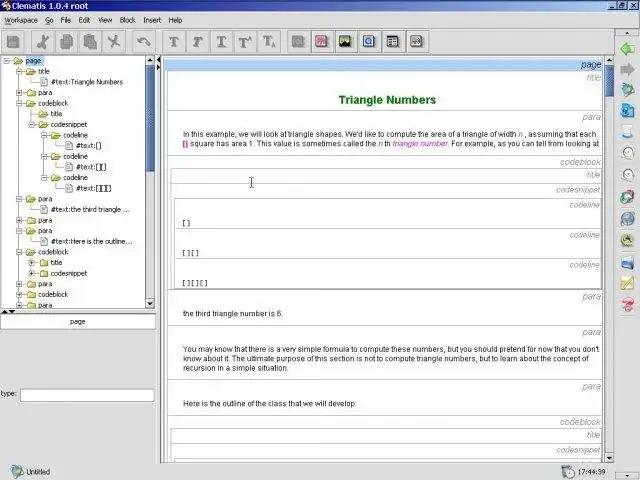Screen dimensions: 640x480
Task: Click the pink block toolbar icon
Action: 322,42
